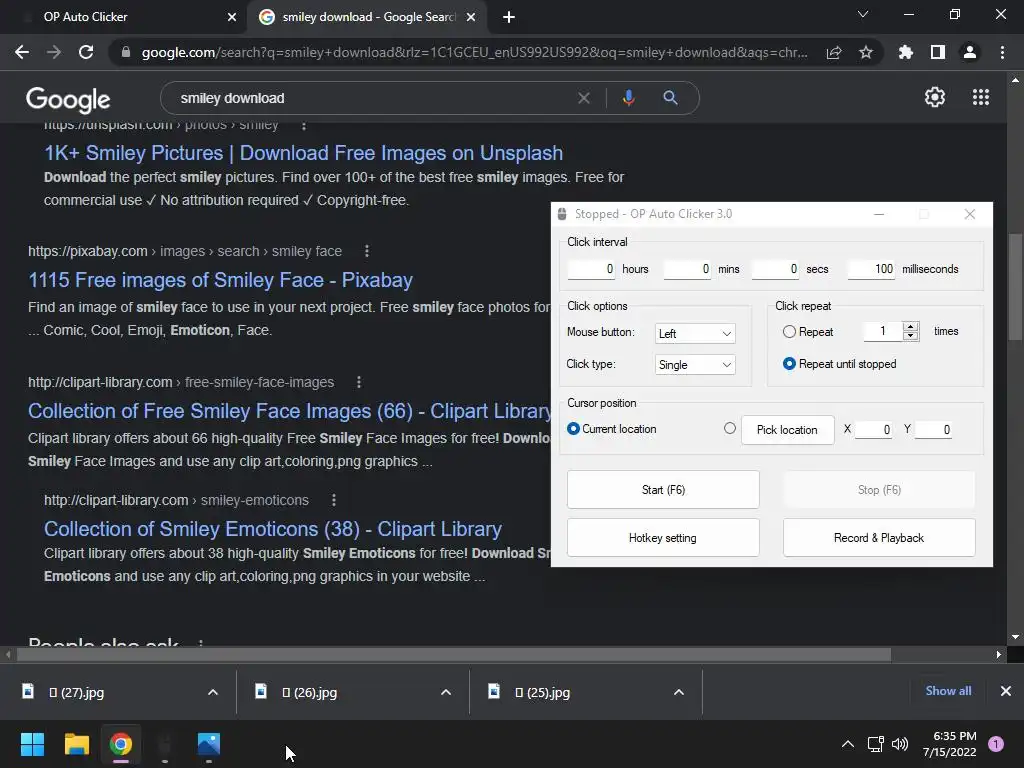Open the (27).jpg downloaded file
The height and width of the screenshot is (768, 1024).
(76, 692)
